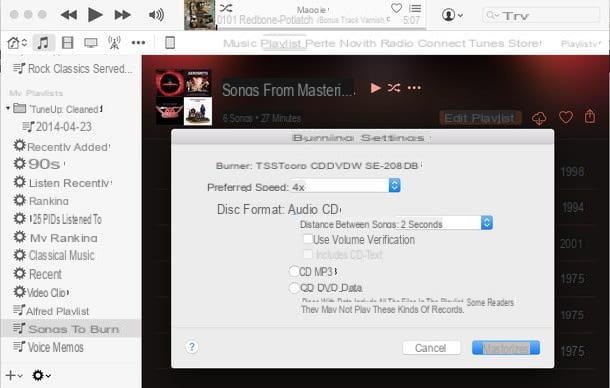
Task: Click the search field
Action: (541, 15)
